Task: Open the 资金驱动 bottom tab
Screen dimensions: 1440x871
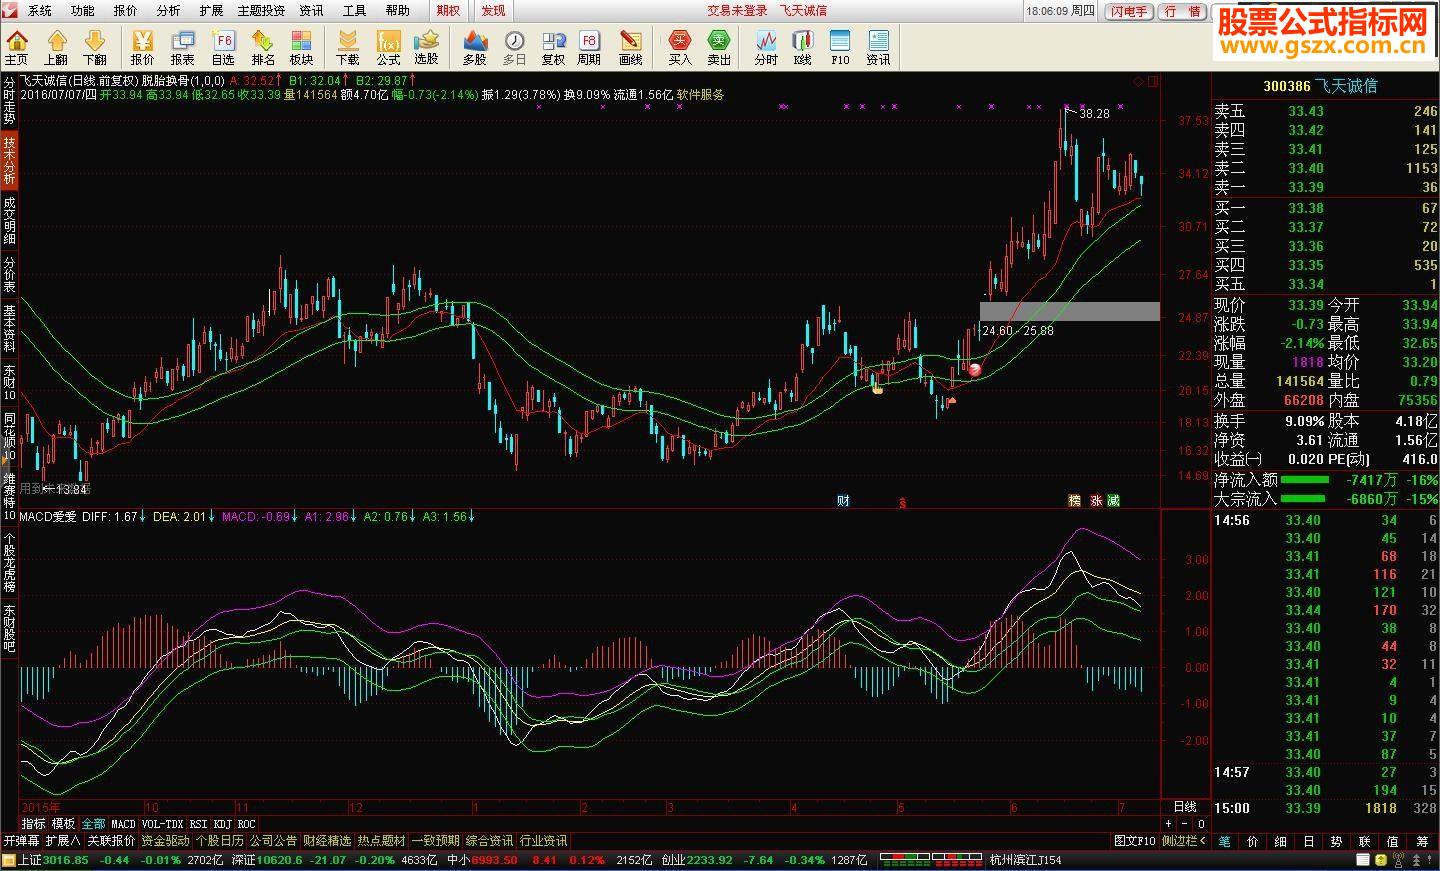Action: pos(165,841)
